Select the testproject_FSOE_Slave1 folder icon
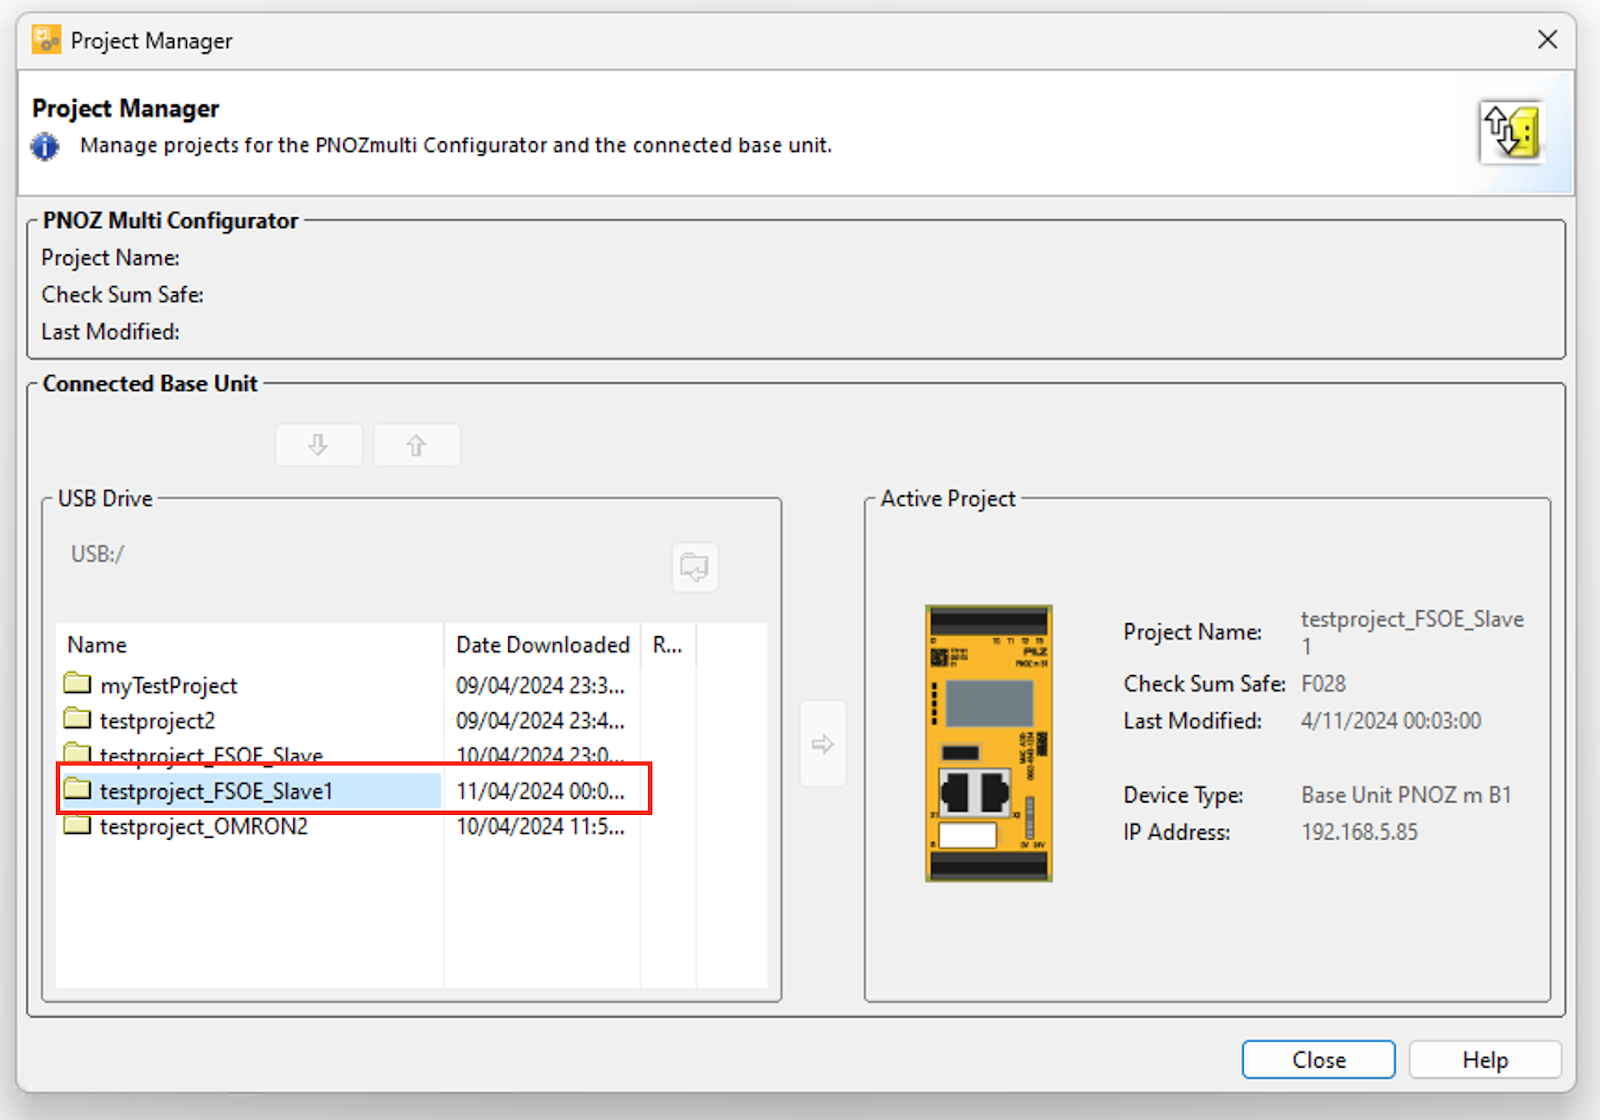This screenshot has height=1120, width=1600. pyautogui.click(x=77, y=790)
